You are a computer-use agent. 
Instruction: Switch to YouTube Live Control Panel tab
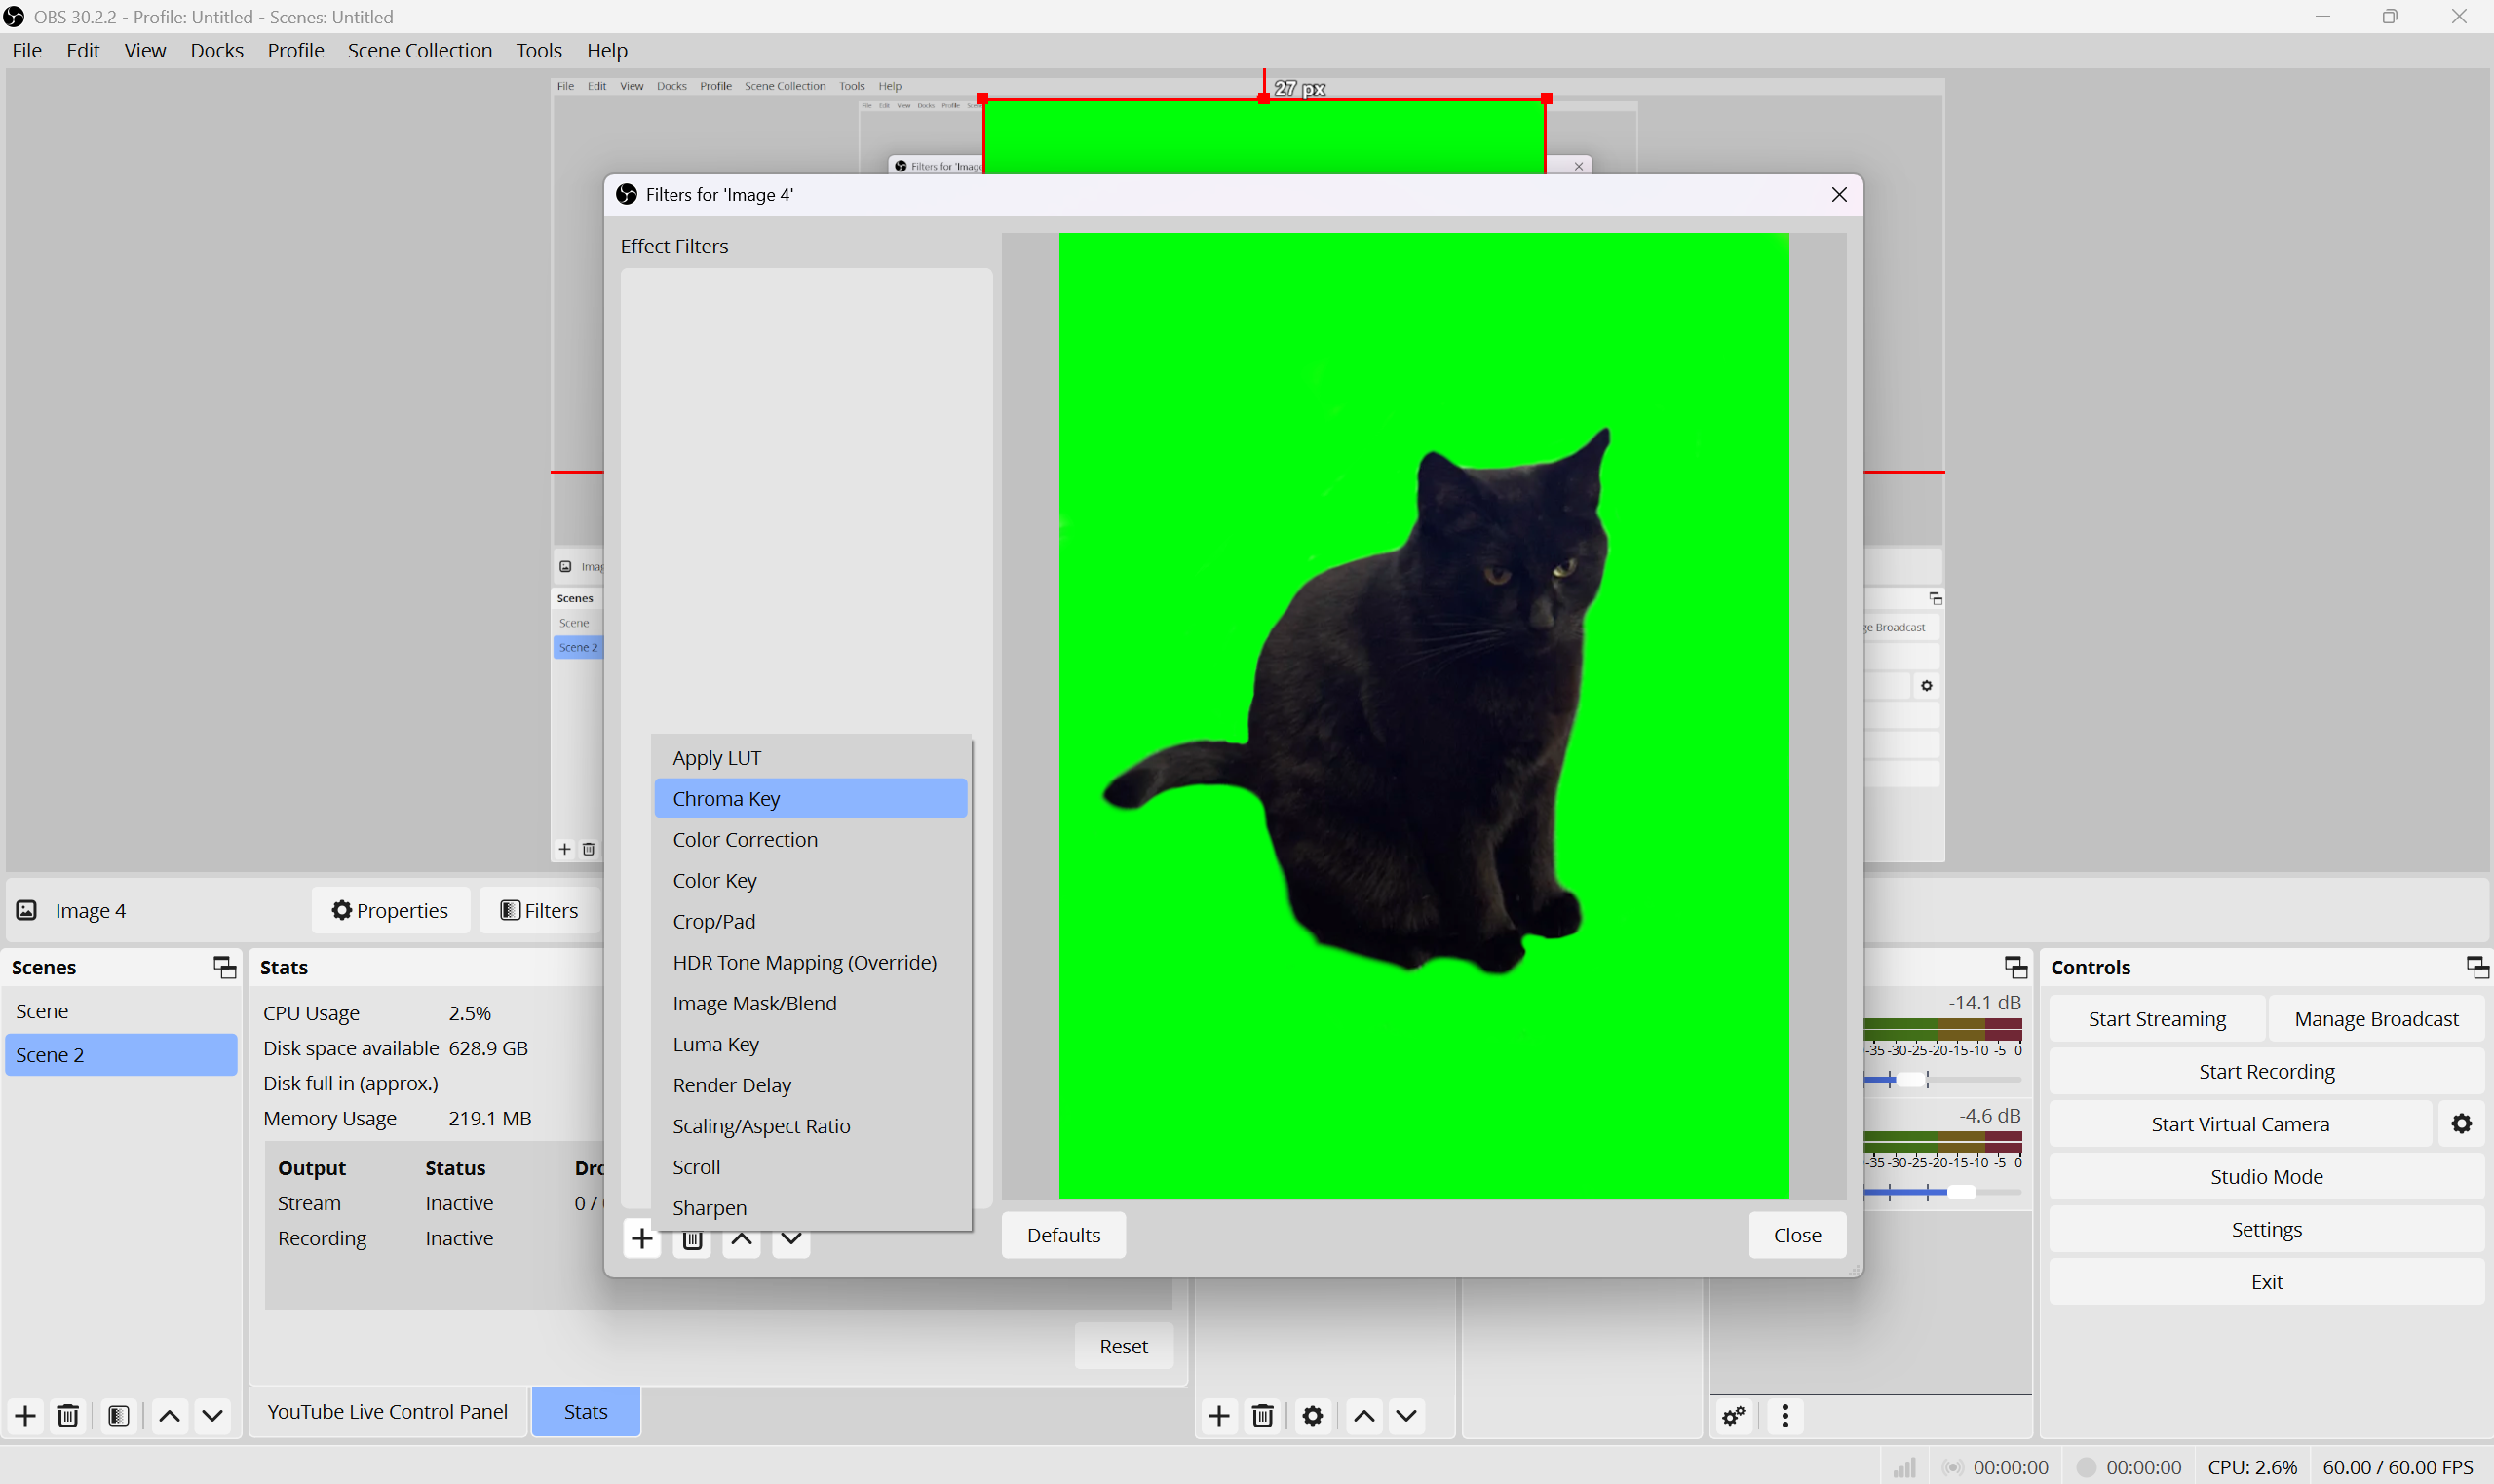click(x=388, y=1412)
